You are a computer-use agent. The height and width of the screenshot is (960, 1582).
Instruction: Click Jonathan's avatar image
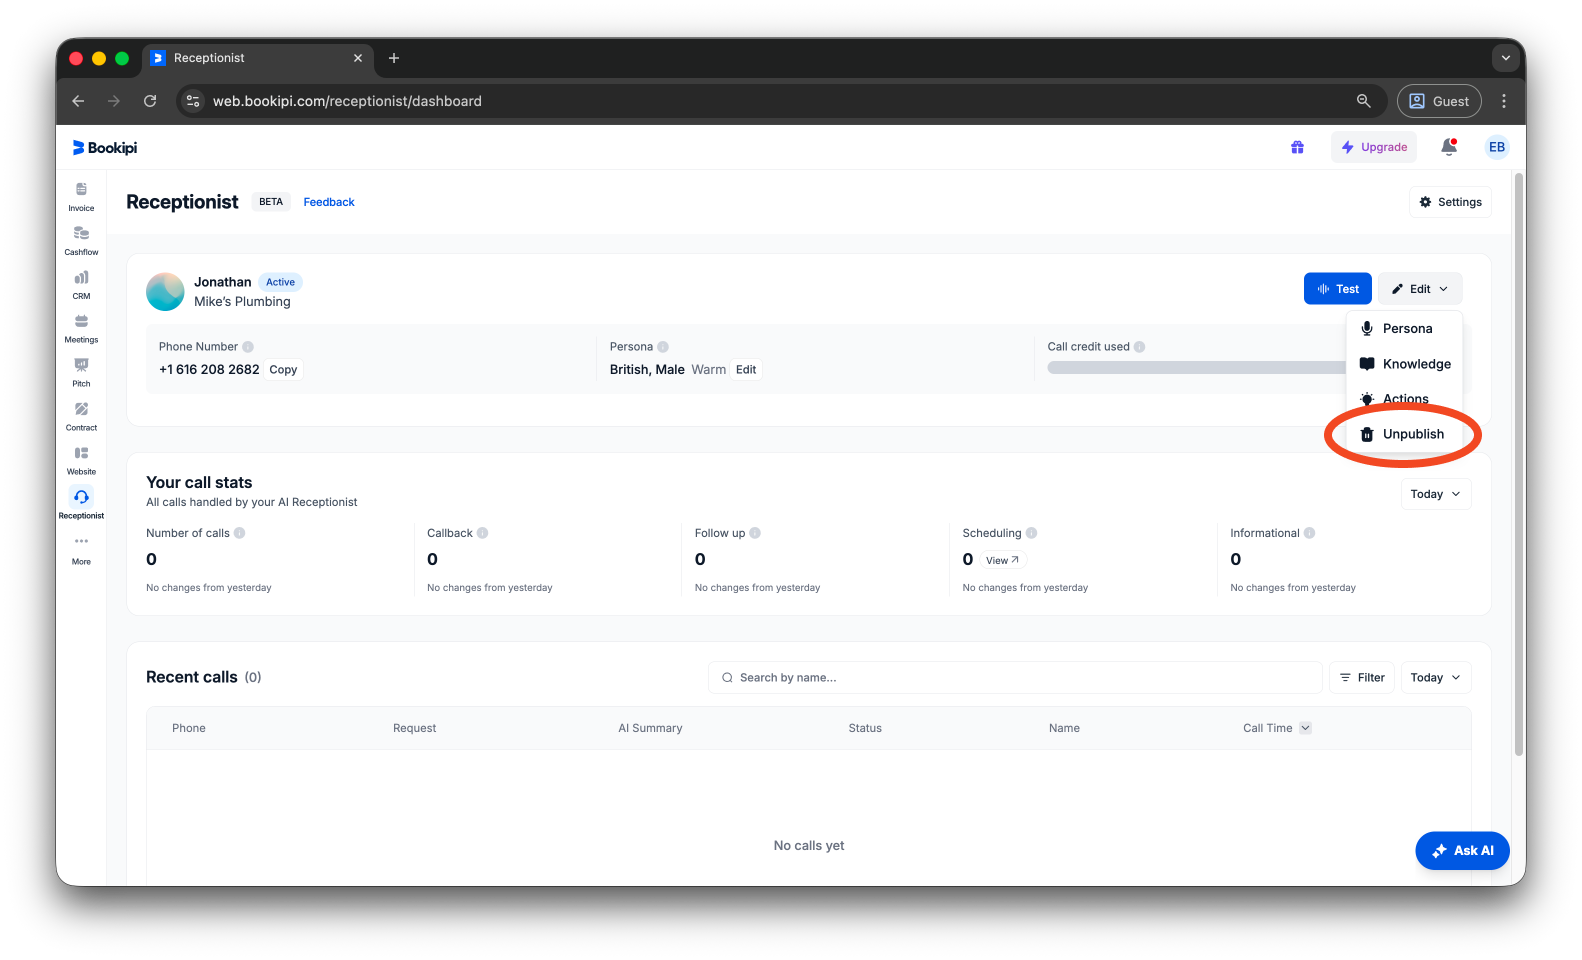click(165, 292)
